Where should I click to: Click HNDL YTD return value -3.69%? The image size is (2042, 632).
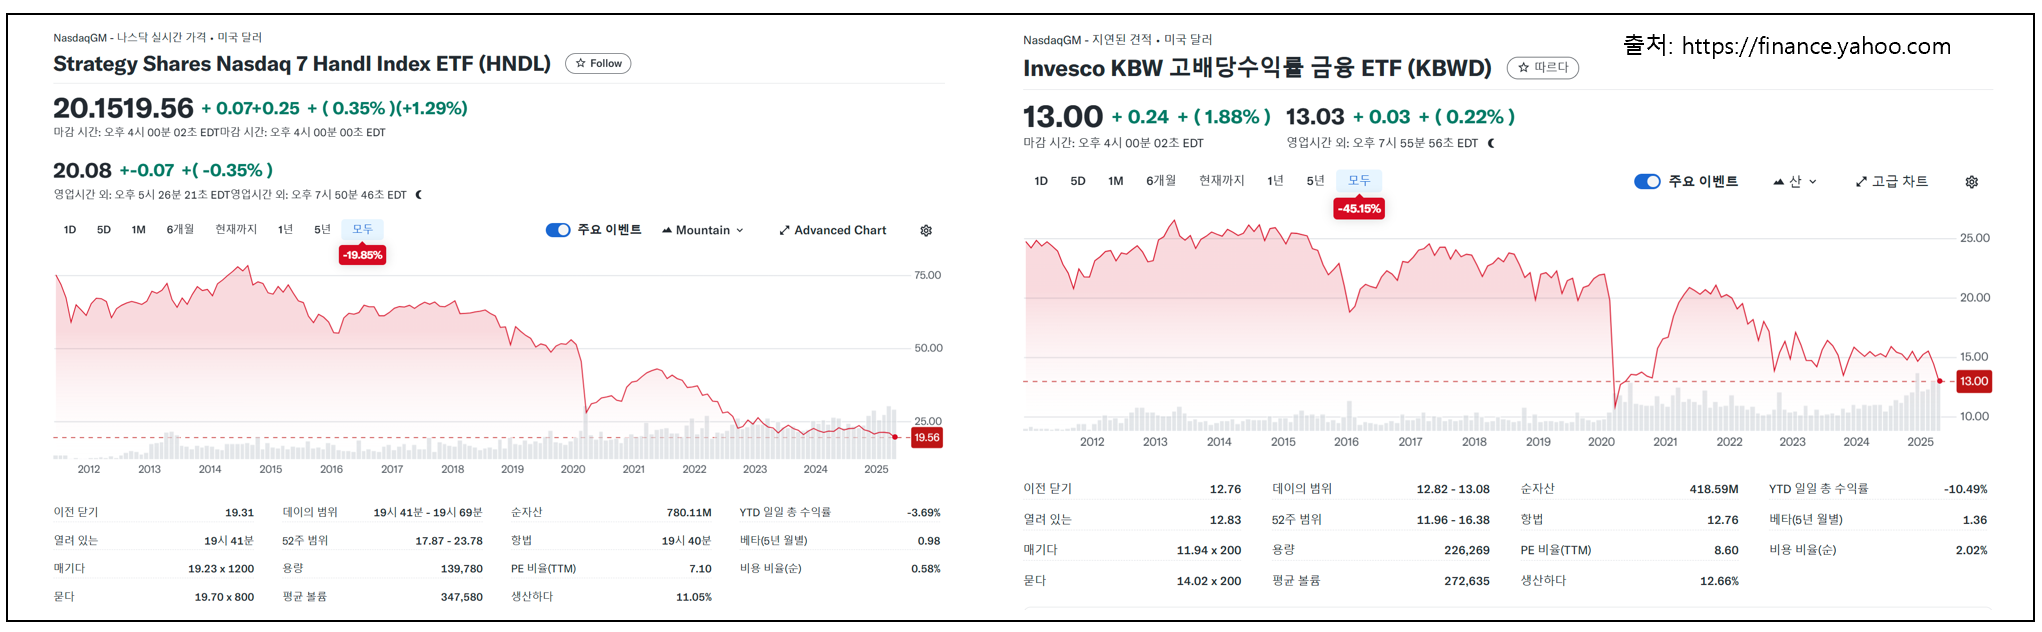coord(924,512)
